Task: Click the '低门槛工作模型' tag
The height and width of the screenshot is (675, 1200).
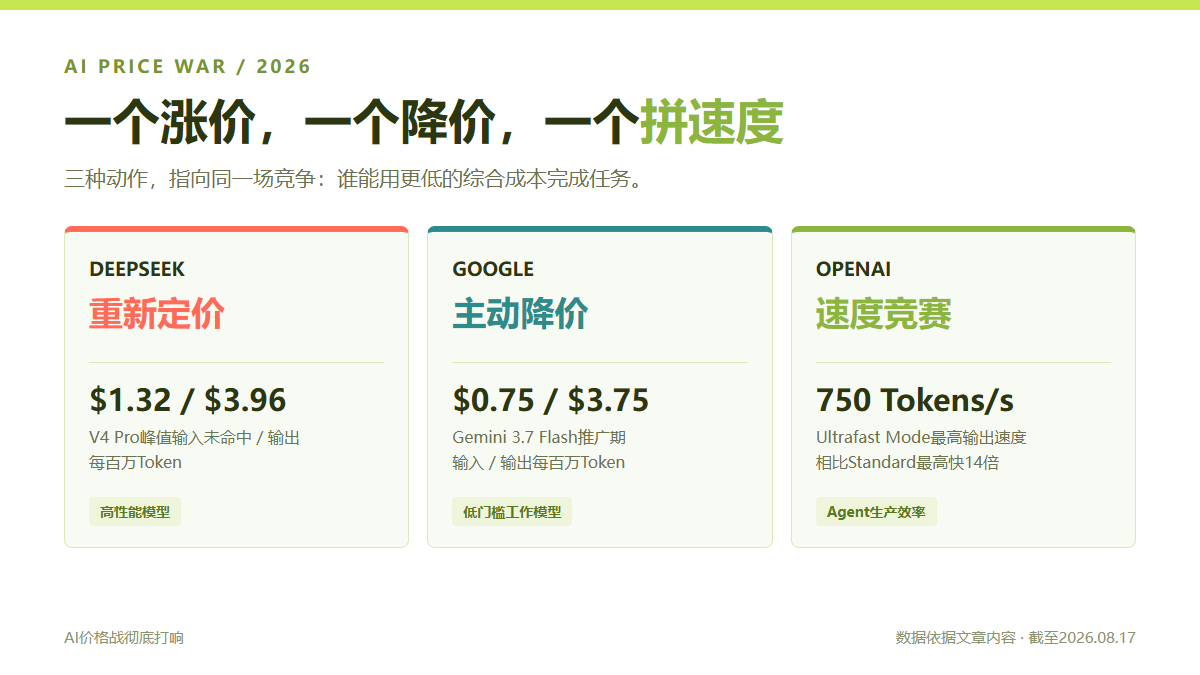Action: pyautogui.click(x=512, y=512)
